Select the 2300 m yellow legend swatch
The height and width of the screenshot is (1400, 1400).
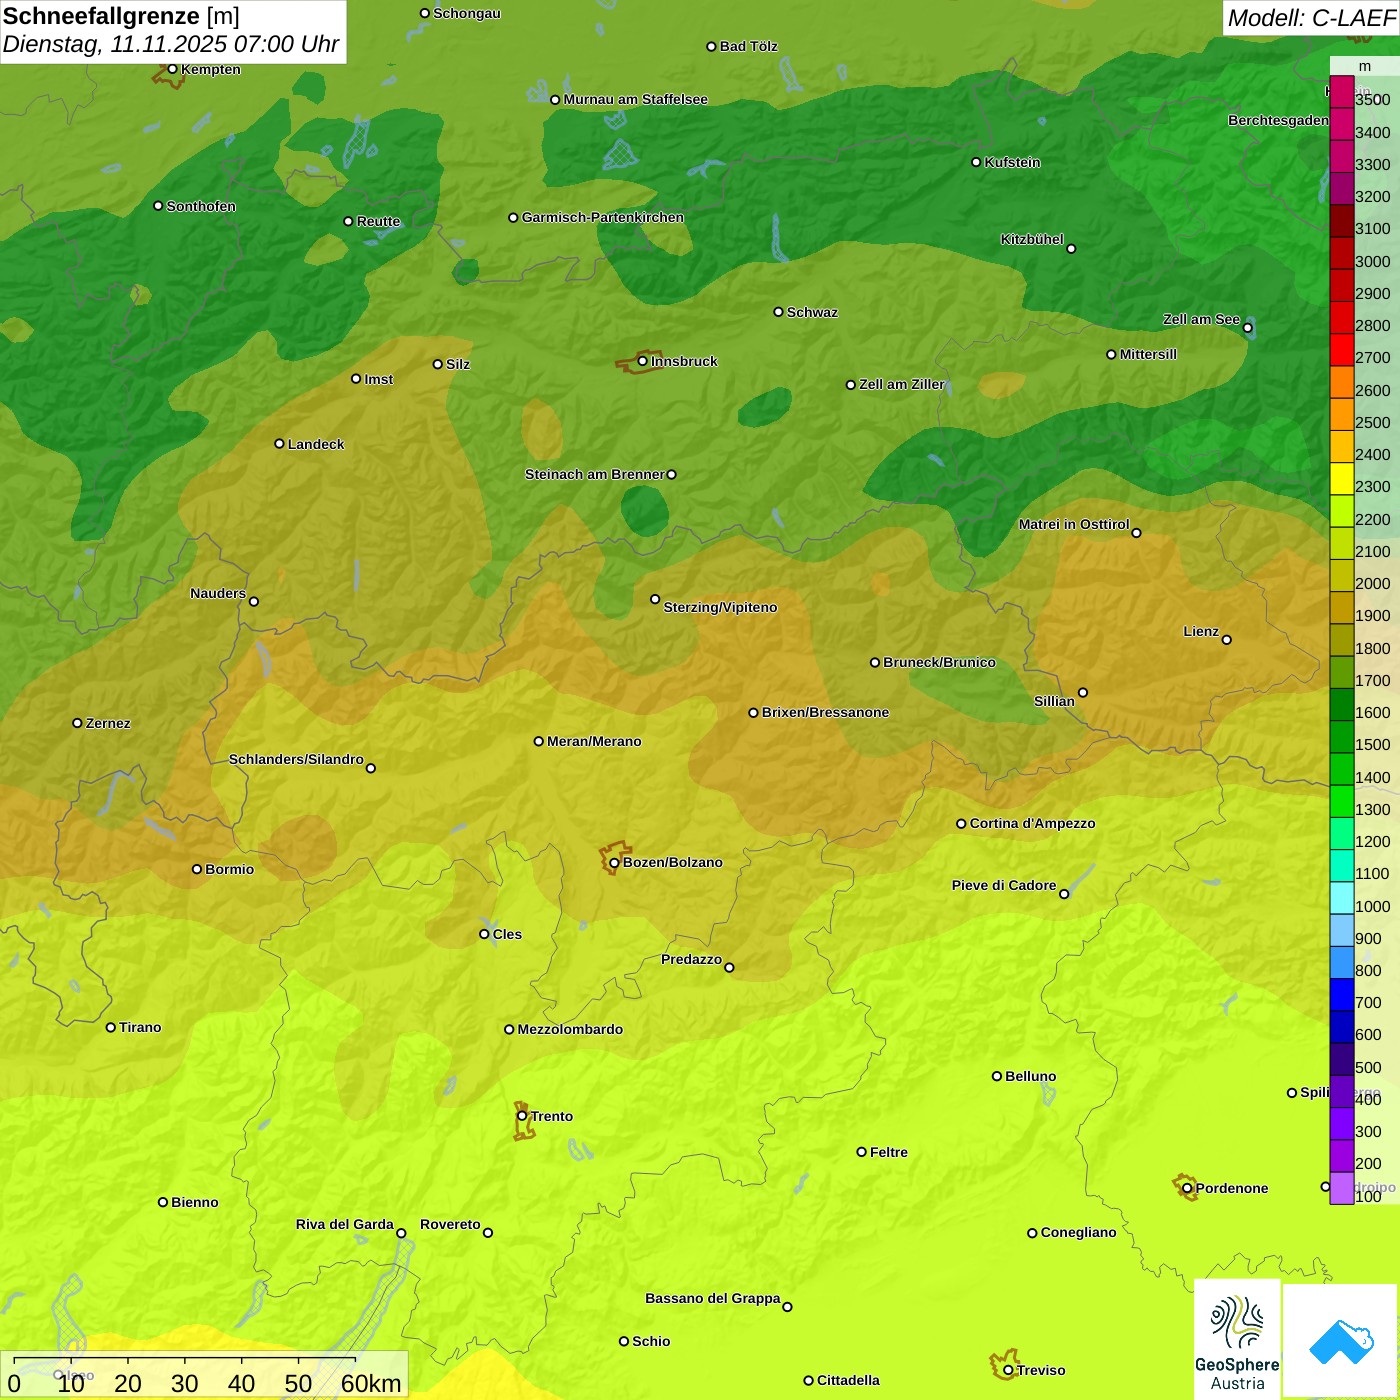[x=1341, y=479]
